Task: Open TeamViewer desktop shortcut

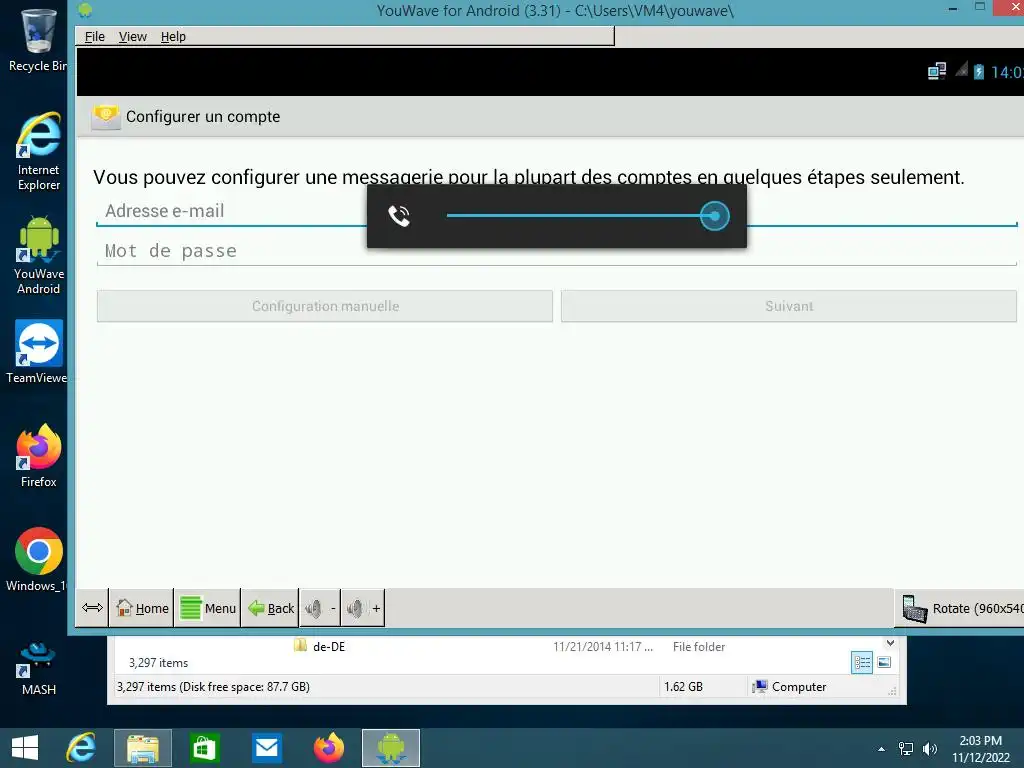Action: [x=38, y=352]
